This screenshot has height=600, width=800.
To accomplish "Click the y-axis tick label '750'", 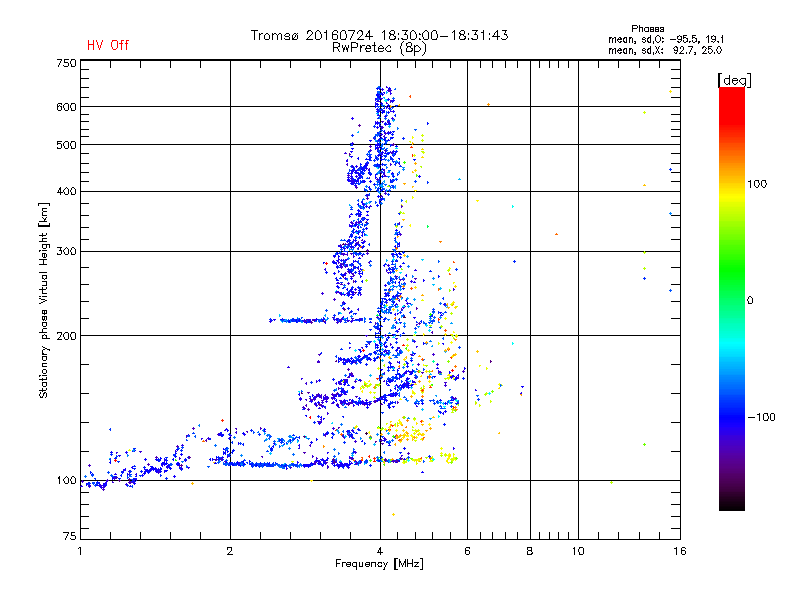I will click(x=67, y=63).
